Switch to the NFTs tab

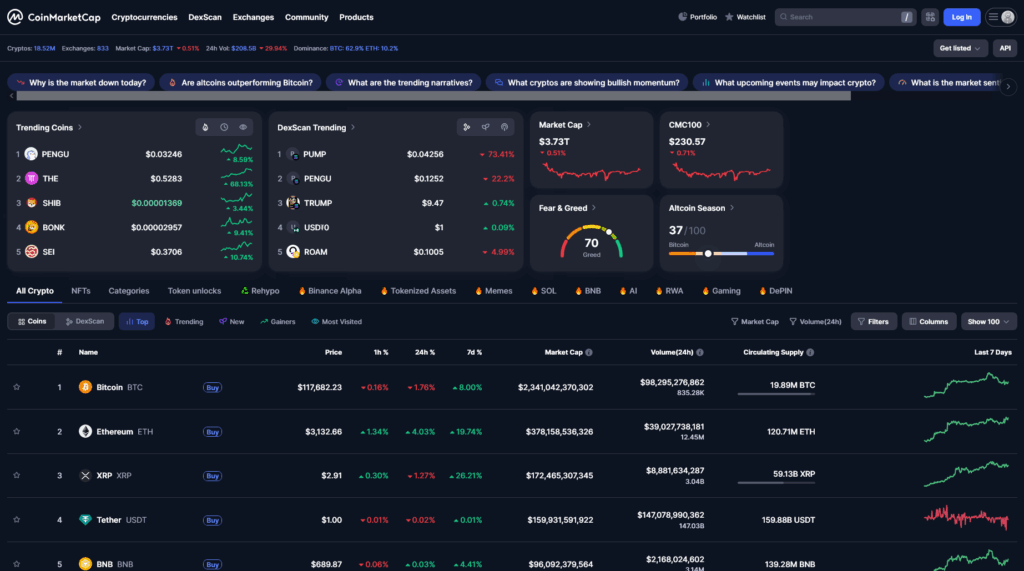pyautogui.click(x=81, y=291)
